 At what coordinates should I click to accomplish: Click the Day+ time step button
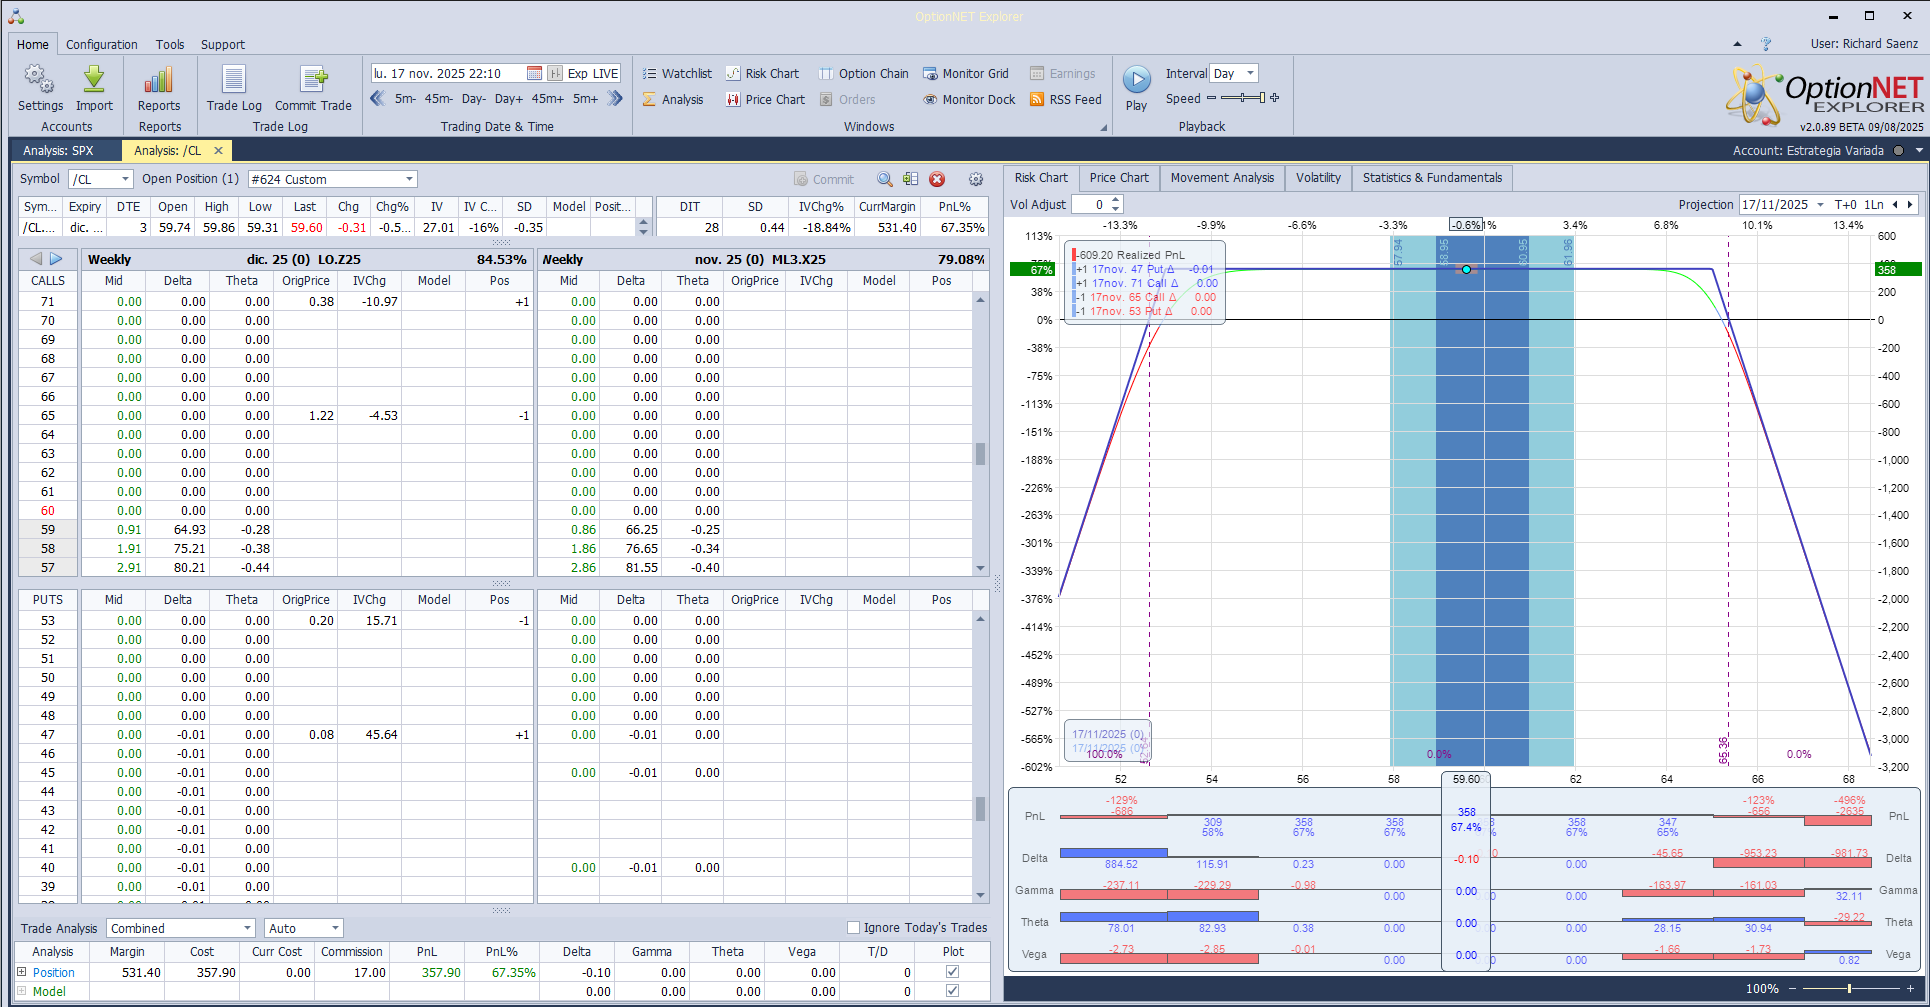pyautogui.click(x=508, y=99)
